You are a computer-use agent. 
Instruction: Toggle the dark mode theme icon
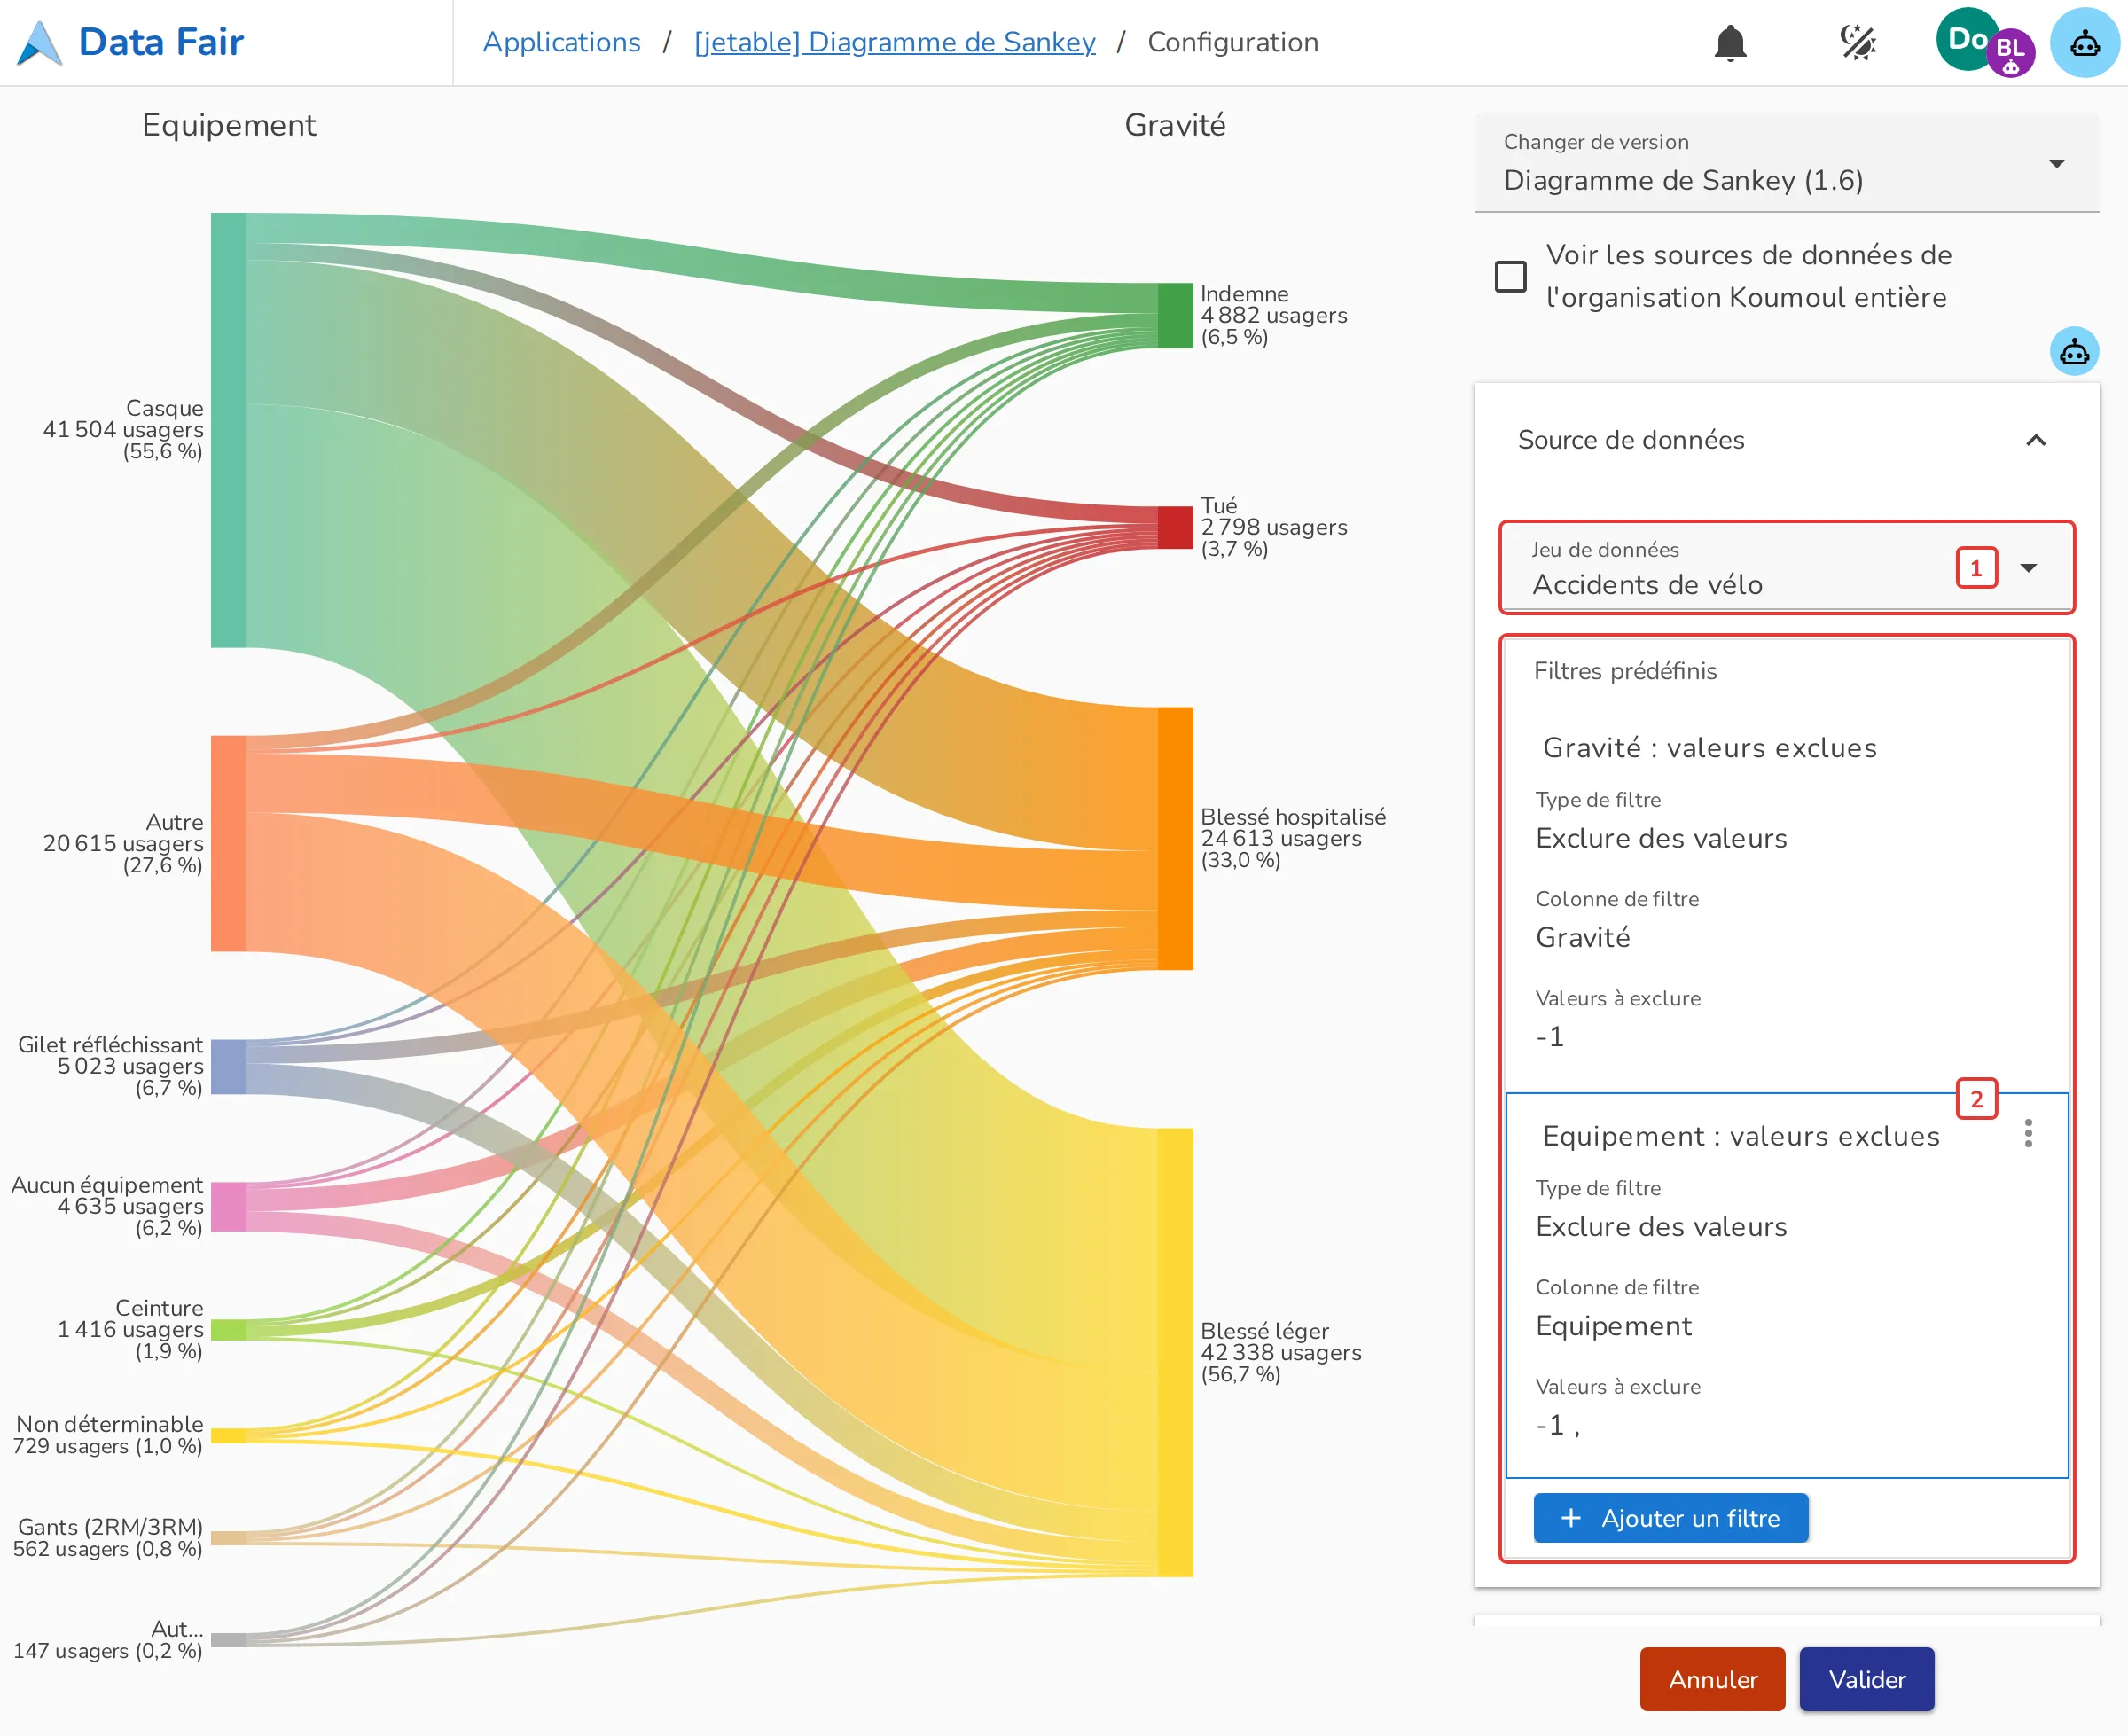click(x=1858, y=43)
